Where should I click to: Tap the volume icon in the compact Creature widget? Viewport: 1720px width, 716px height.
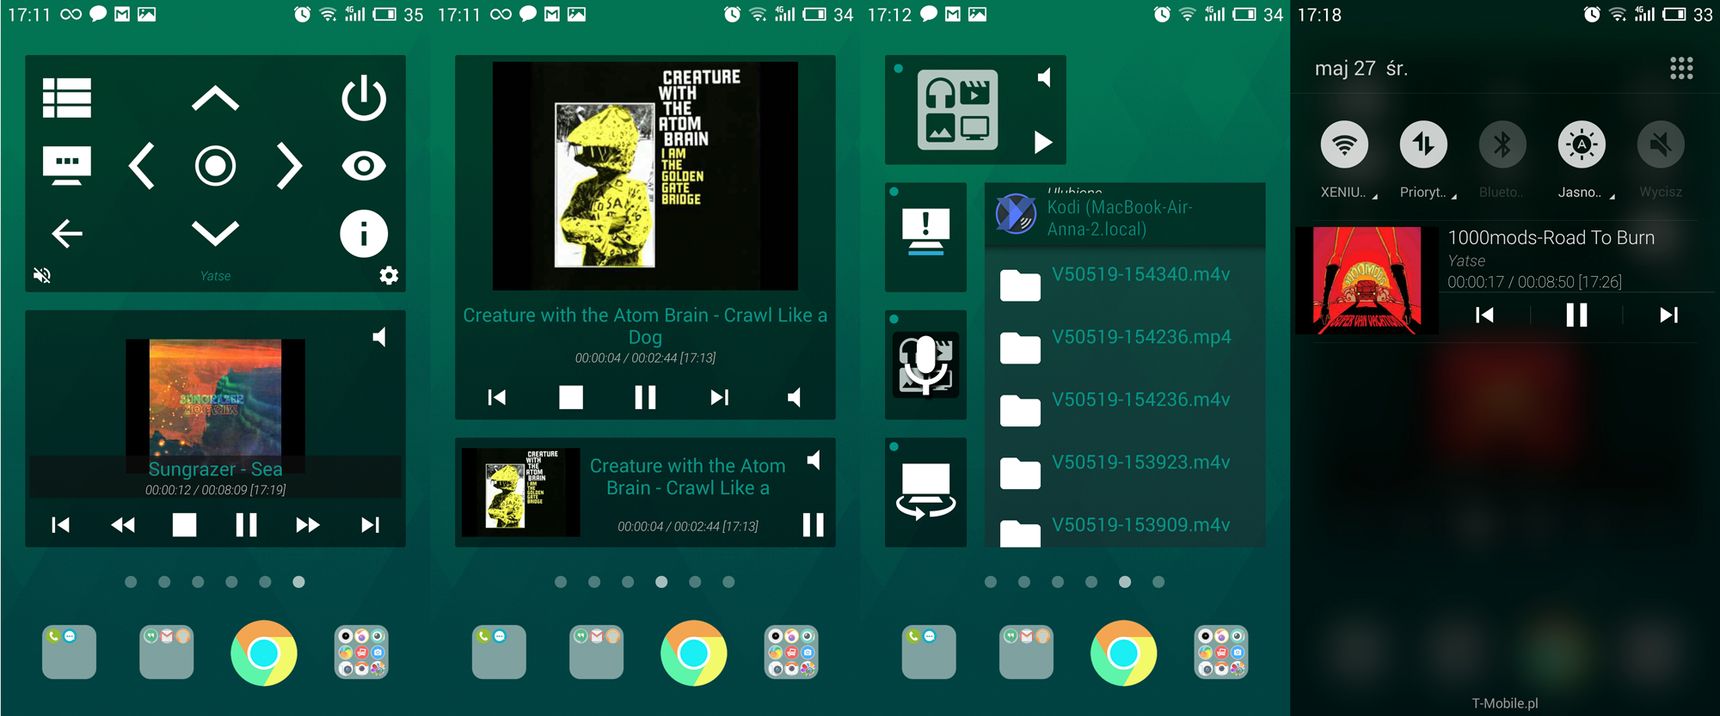point(815,460)
